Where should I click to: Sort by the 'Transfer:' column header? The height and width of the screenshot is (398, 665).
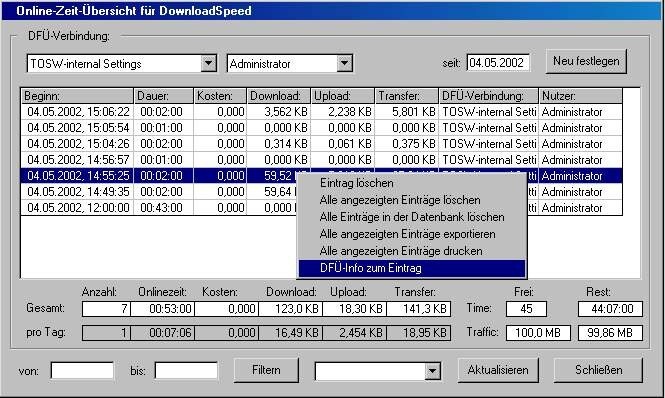(x=407, y=96)
